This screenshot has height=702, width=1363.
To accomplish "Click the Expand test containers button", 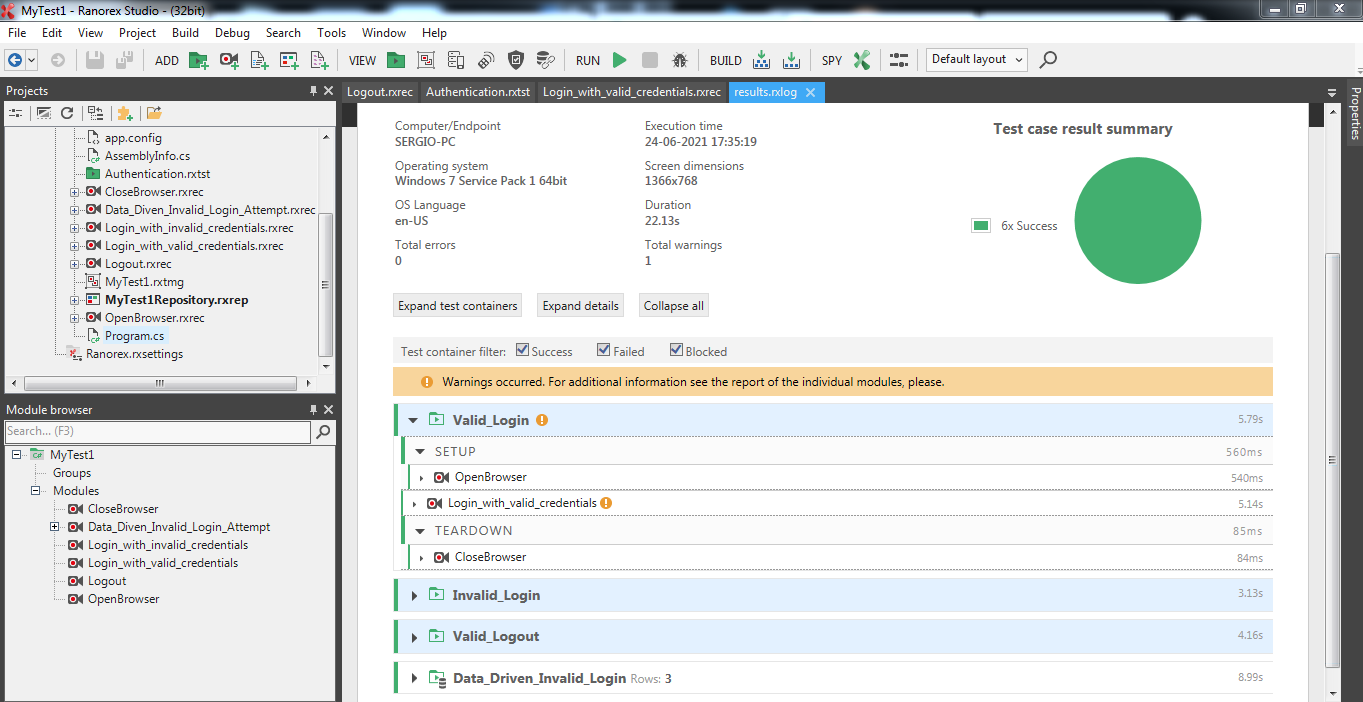I will [458, 306].
